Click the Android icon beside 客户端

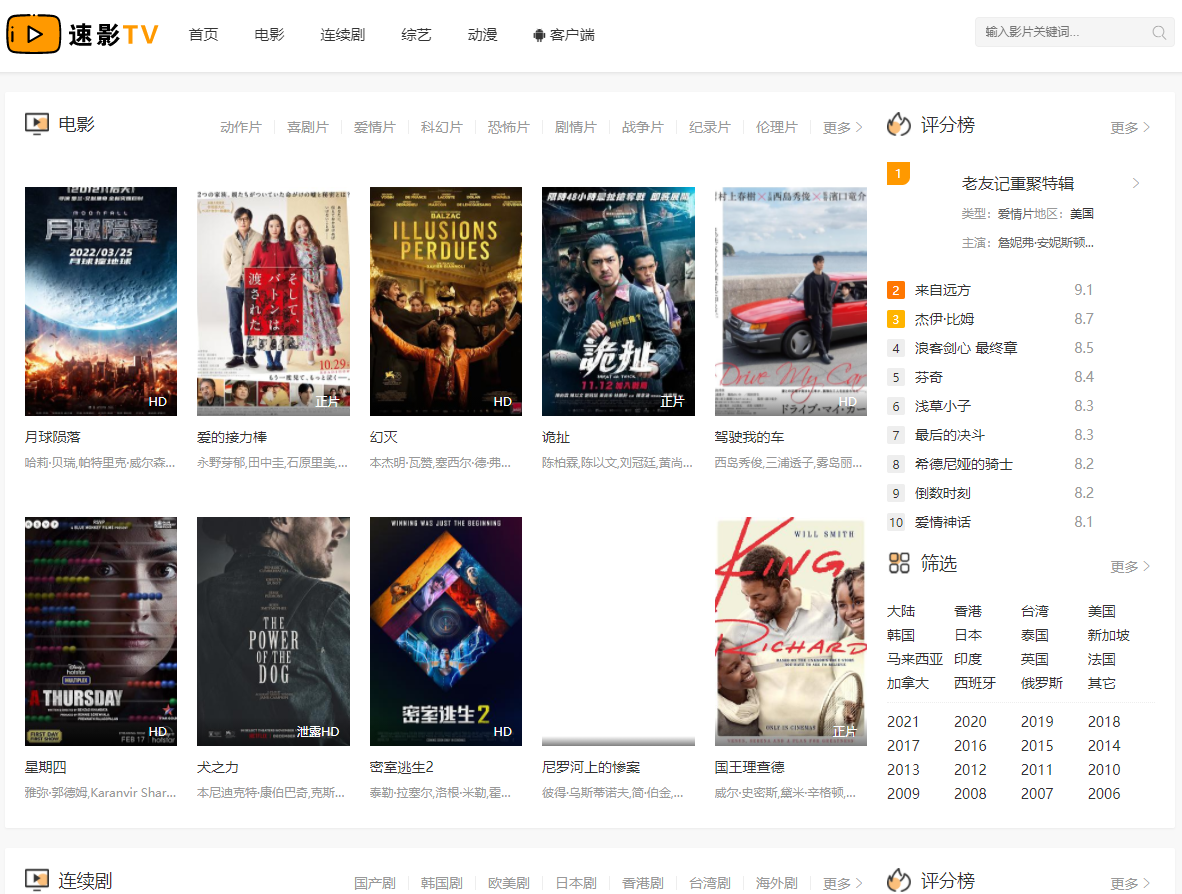point(539,35)
